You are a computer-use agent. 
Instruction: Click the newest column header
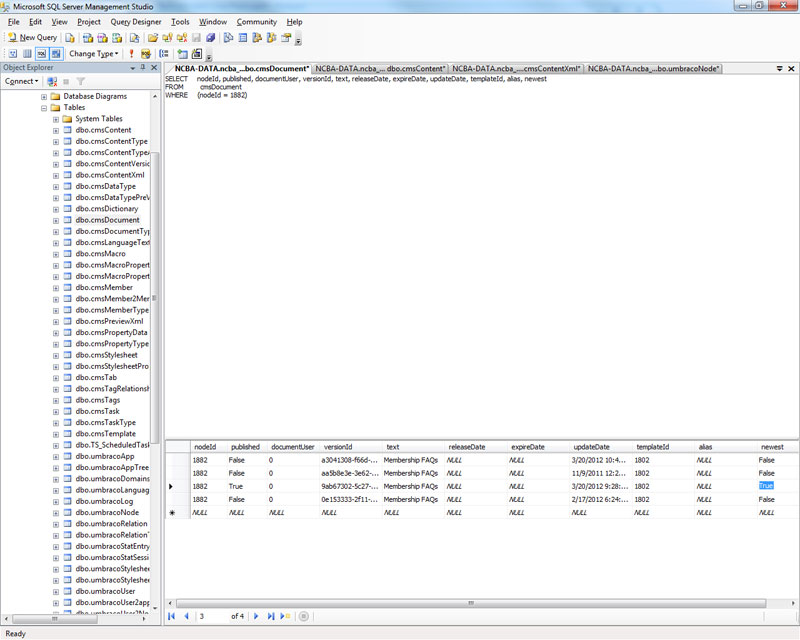coord(777,447)
